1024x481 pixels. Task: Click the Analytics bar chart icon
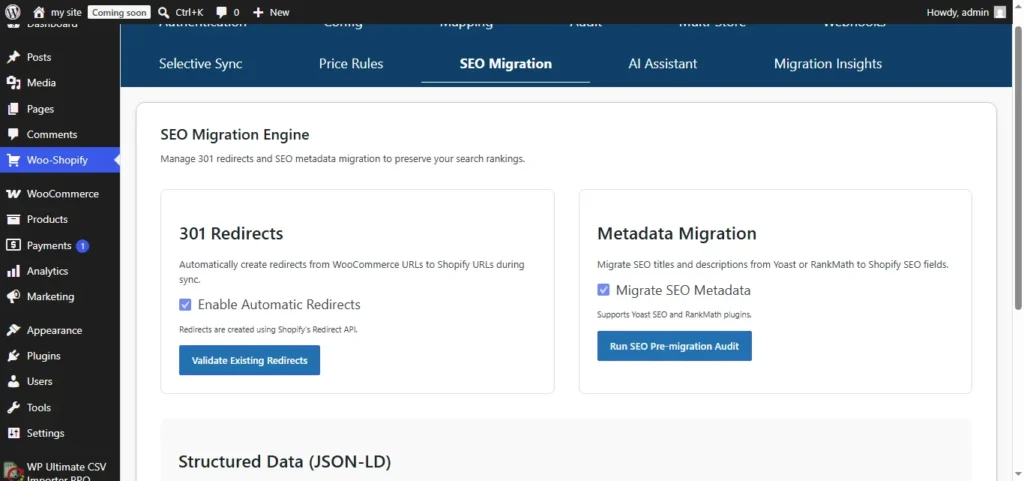[13, 271]
